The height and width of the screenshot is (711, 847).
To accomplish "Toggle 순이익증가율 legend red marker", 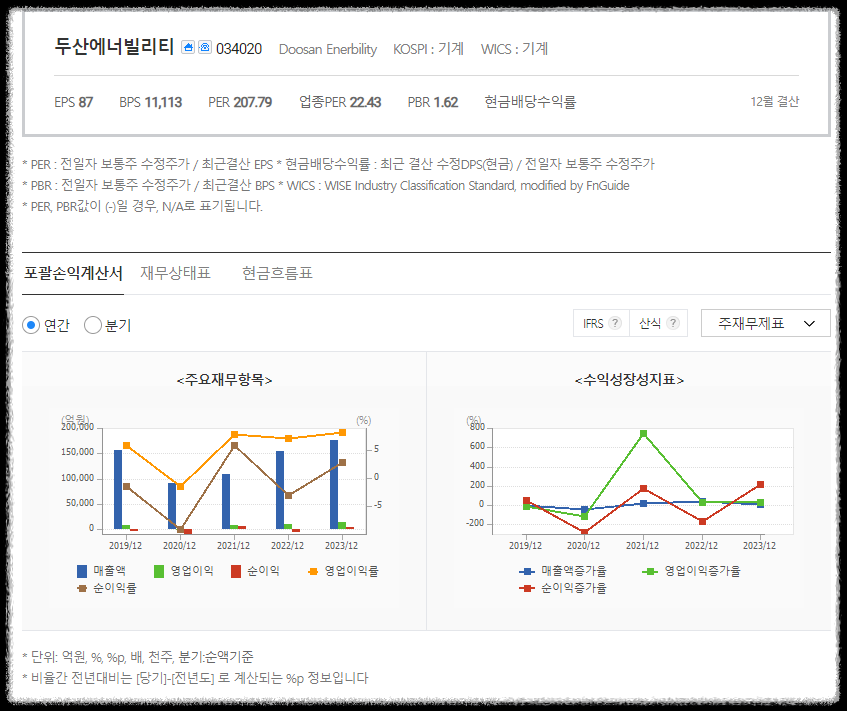I will tap(527, 588).
